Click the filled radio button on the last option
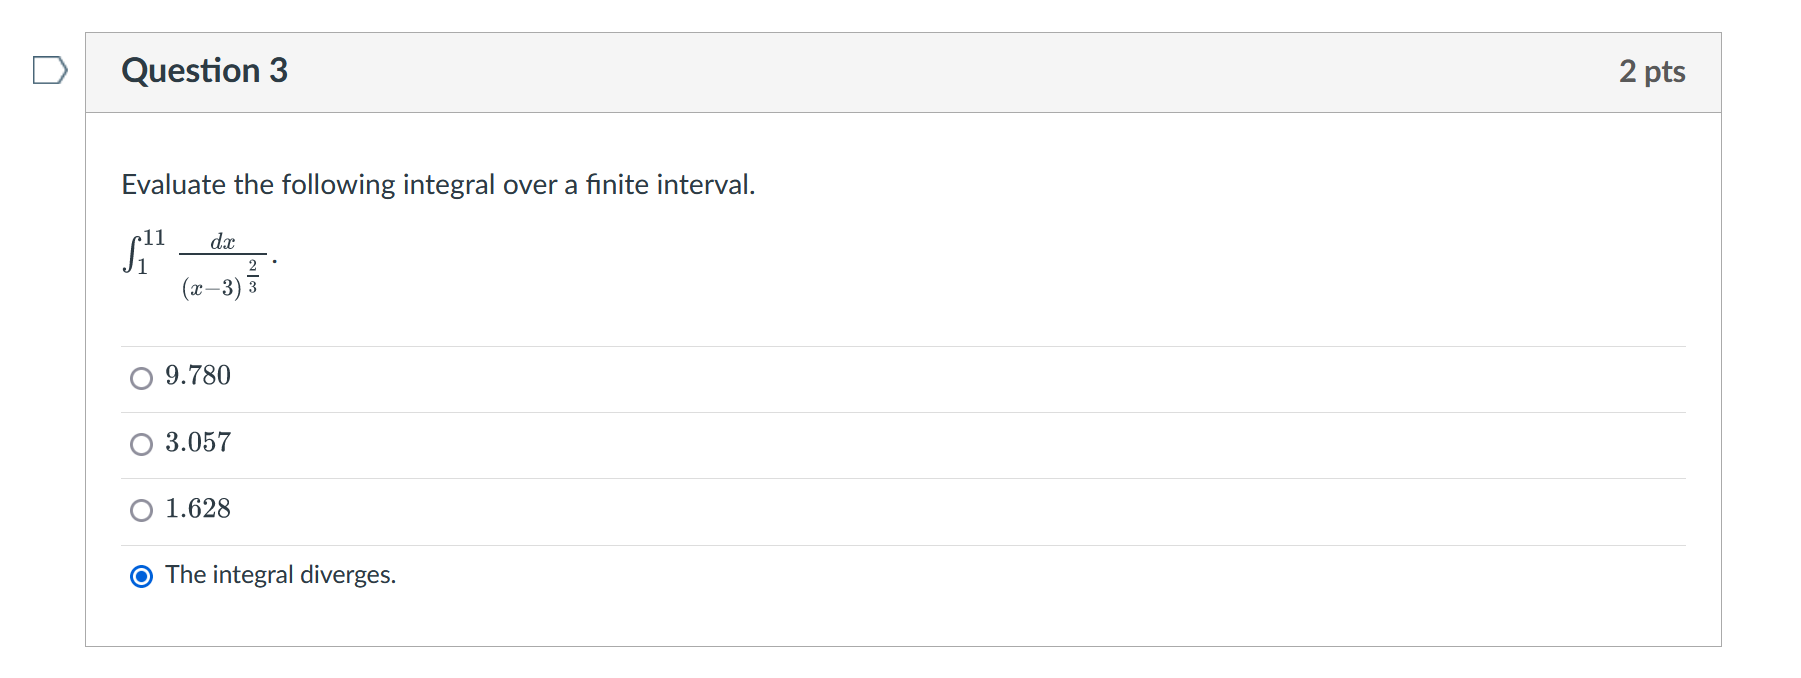The width and height of the screenshot is (1801, 678). pos(141,575)
